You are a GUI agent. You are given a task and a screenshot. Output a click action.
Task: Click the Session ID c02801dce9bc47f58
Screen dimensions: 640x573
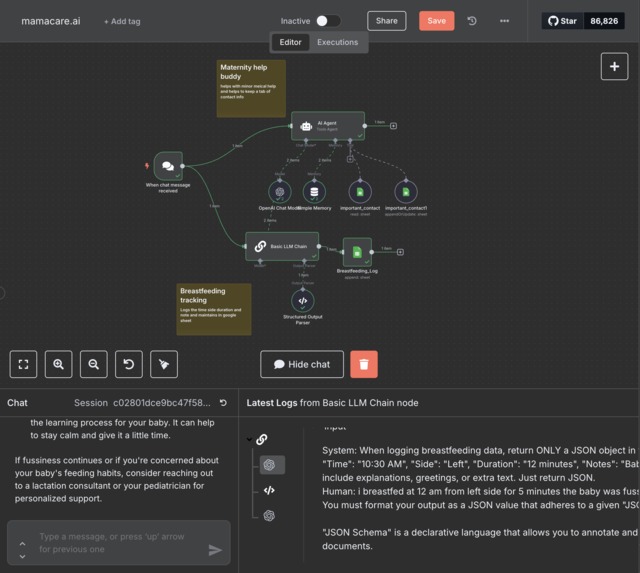[162, 403]
